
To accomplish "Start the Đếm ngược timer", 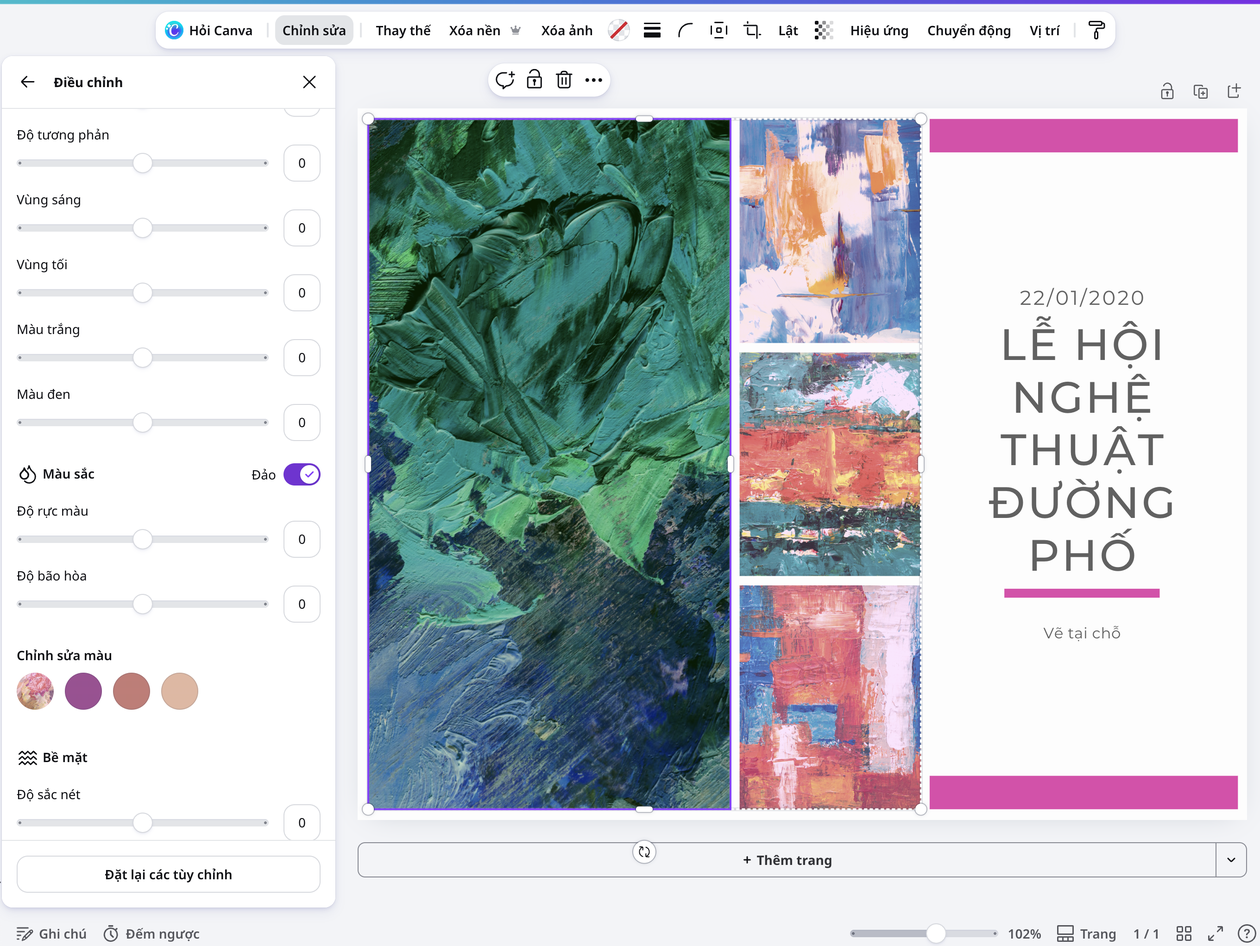I will [151, 934].
